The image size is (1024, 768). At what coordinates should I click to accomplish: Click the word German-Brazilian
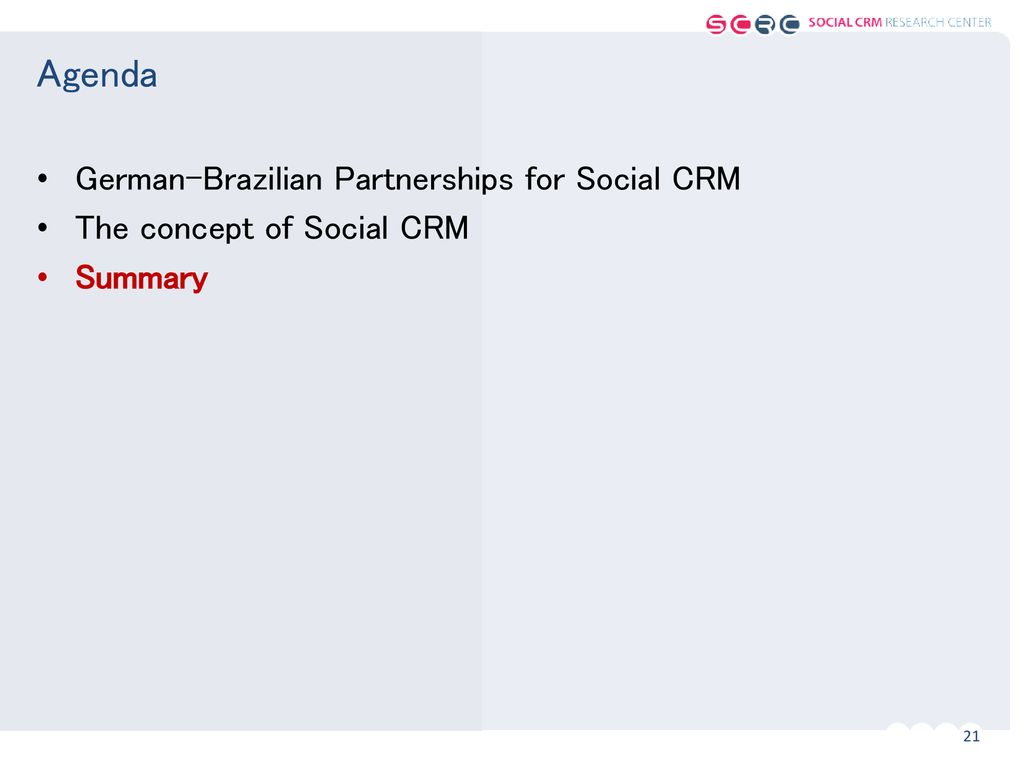pyautogui.click(x=199, y=179)
